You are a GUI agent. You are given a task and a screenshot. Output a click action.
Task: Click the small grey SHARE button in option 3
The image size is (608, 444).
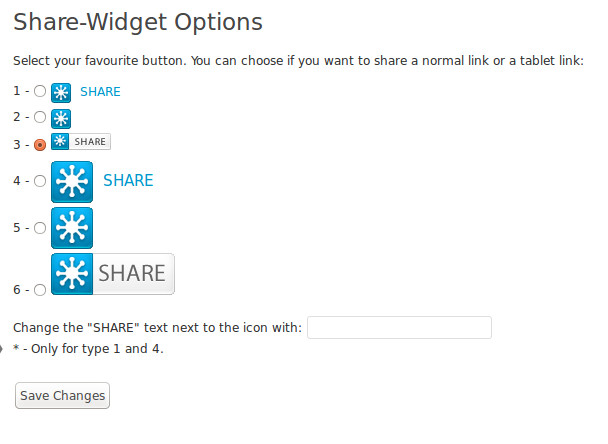[81, 142]
